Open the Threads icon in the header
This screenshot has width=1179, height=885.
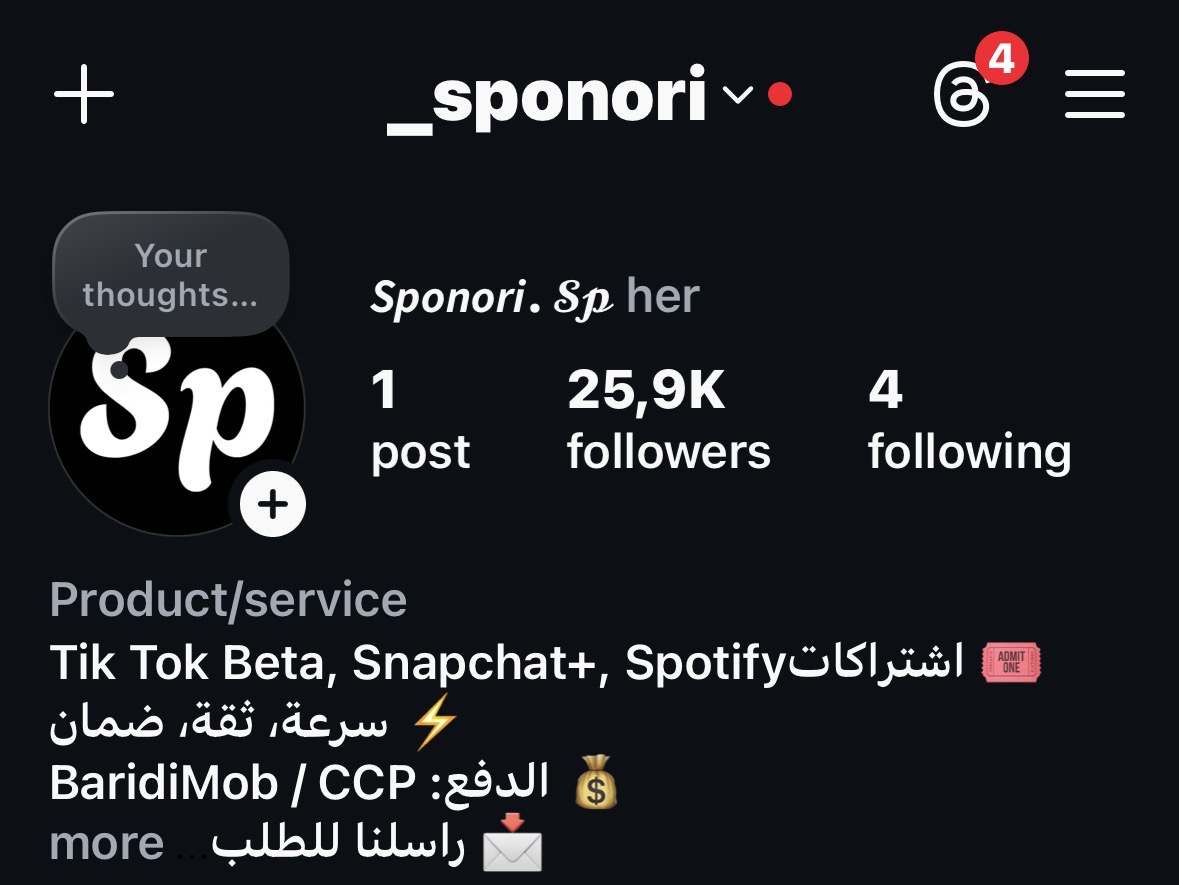(x=962, y=94)
